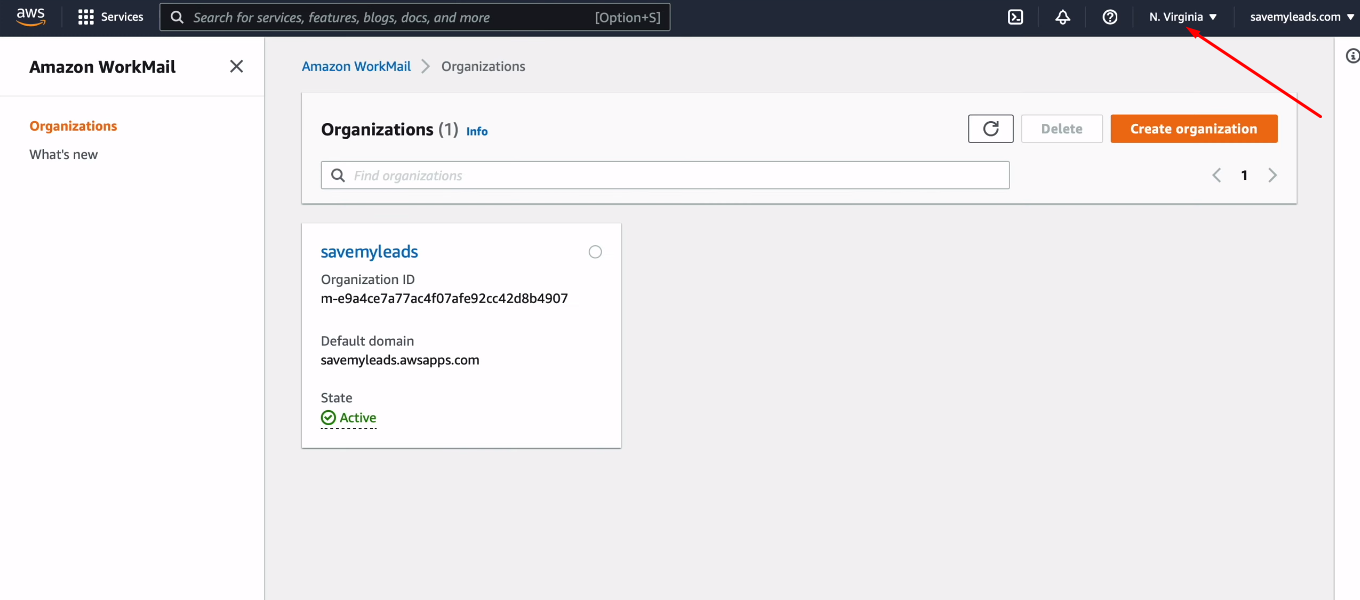Image resolution: width=1360 pixels, height=600 pixels.
Task: Click the Active state status label
Action: (x=349, y=418)
